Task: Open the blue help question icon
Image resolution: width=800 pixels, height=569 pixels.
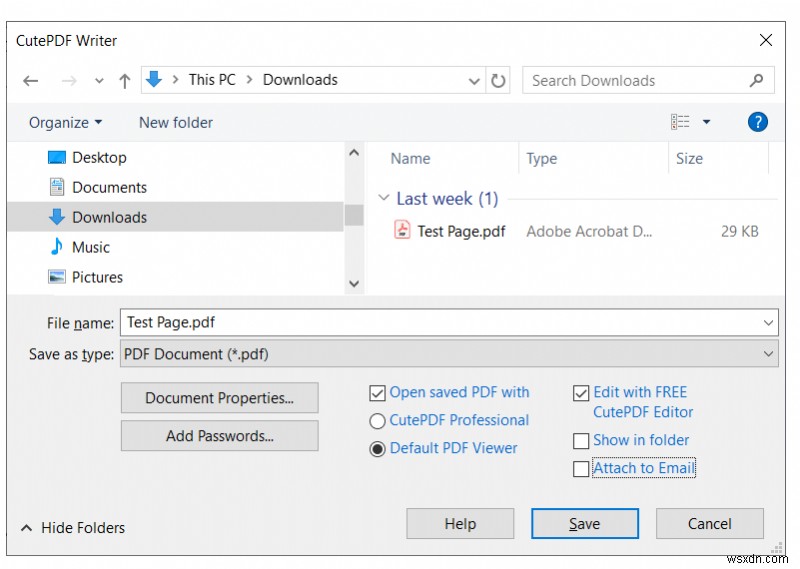Action: (758, 122)
